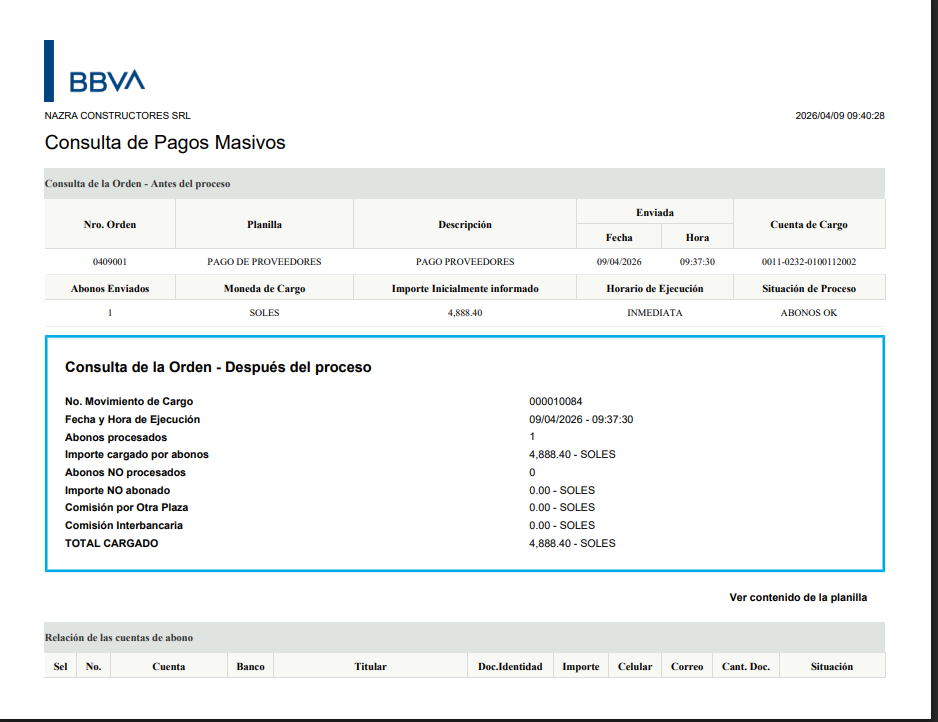
Task: Click the Nro. Orden header cell
Action: point(110,224)
